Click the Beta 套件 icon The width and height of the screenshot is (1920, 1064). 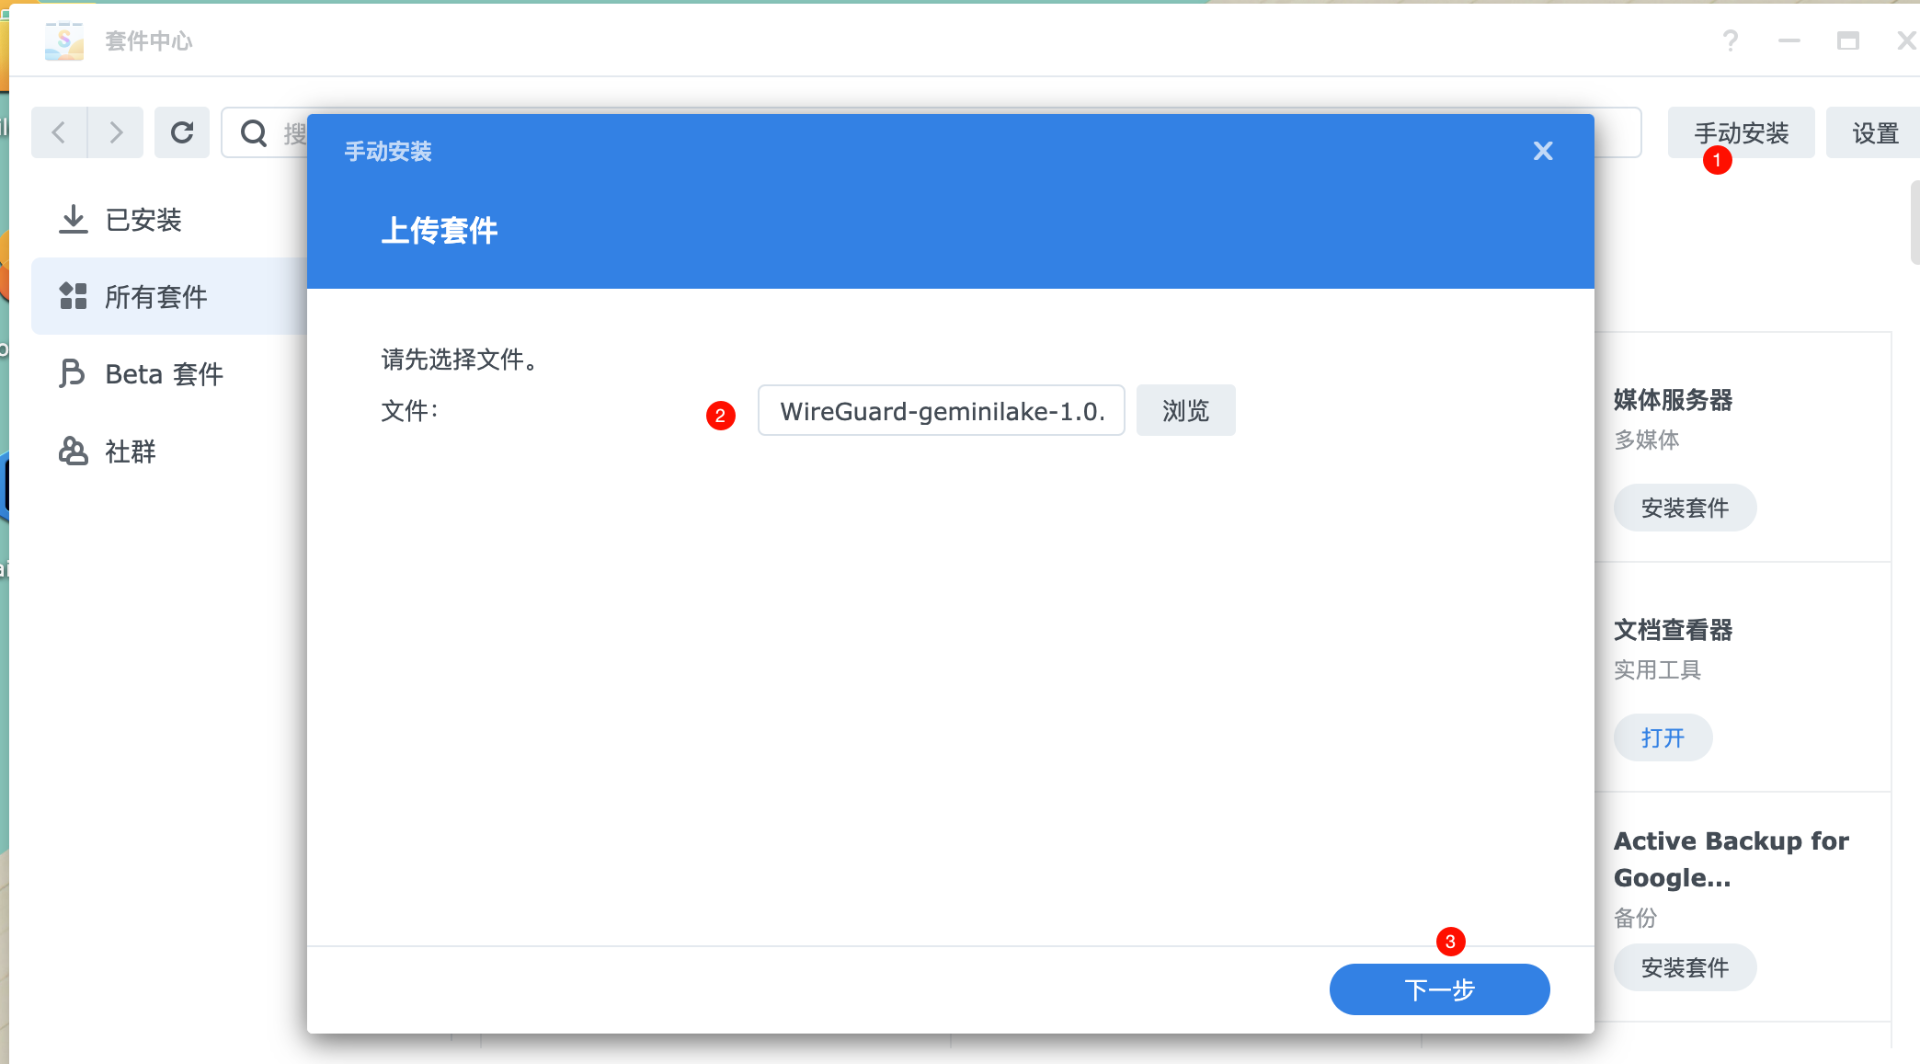pyautogui.click(x=72, y=374)
